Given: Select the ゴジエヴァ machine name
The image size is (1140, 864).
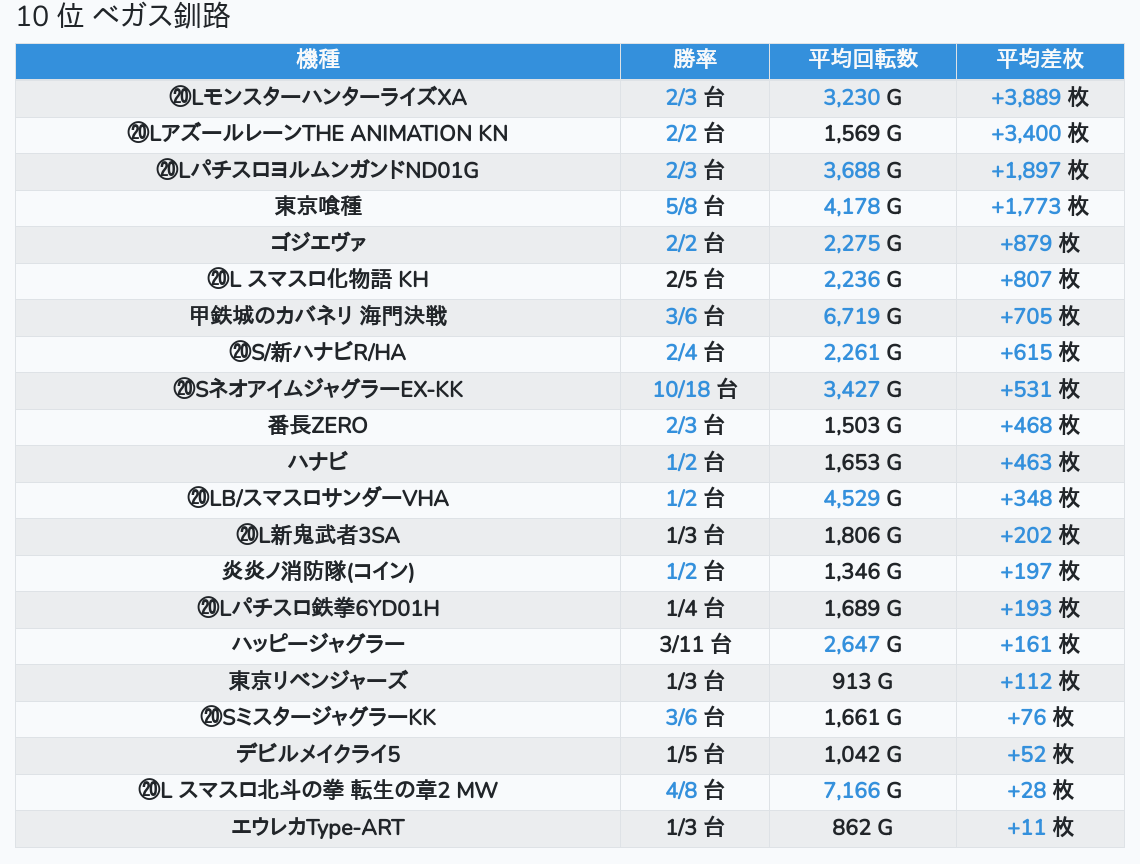Looking at the screenshot, I should (x=318, y=243).
